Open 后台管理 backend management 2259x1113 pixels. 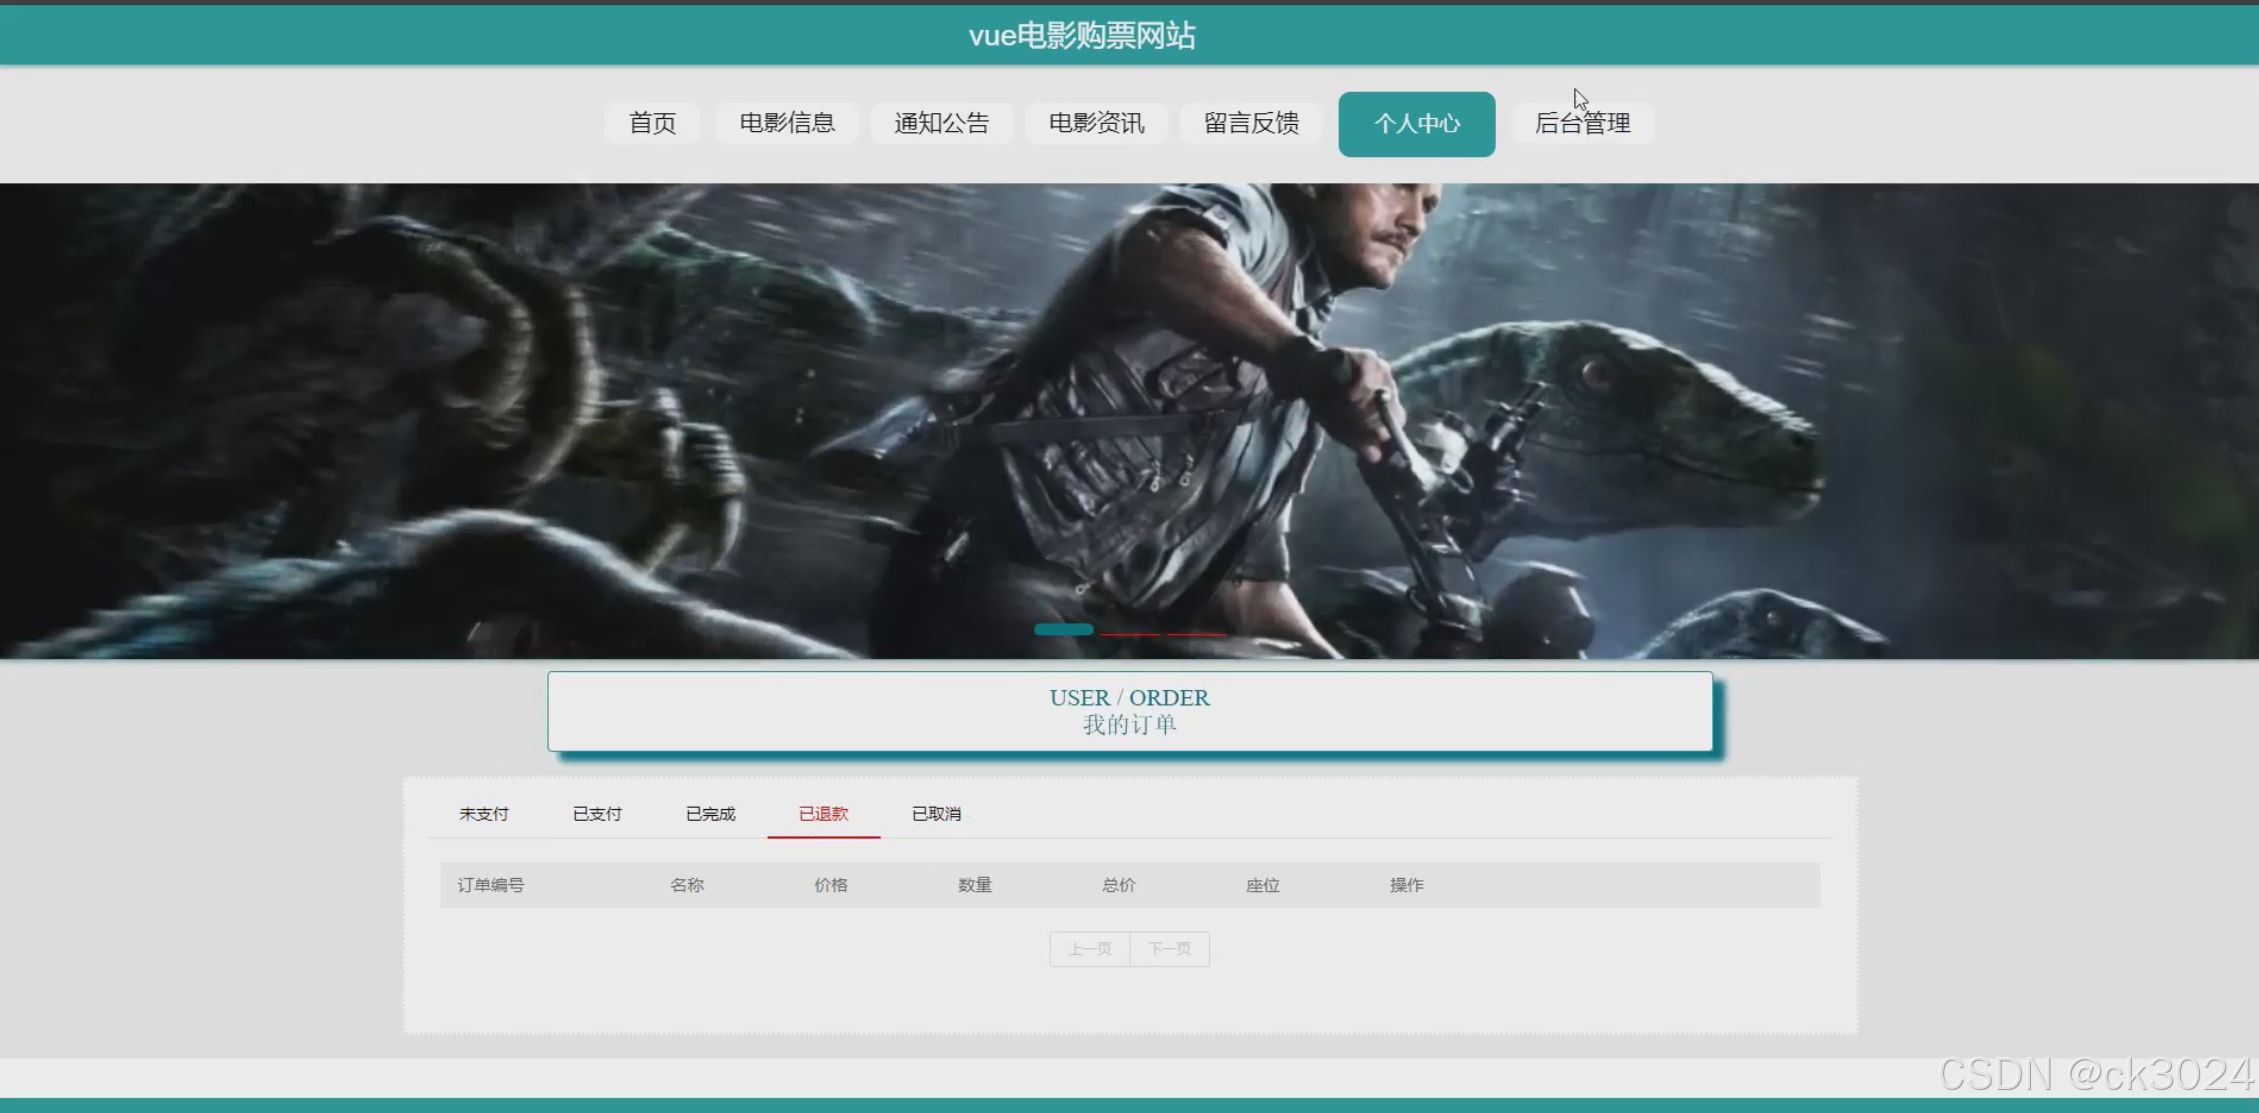click(x=1582, y=123)
